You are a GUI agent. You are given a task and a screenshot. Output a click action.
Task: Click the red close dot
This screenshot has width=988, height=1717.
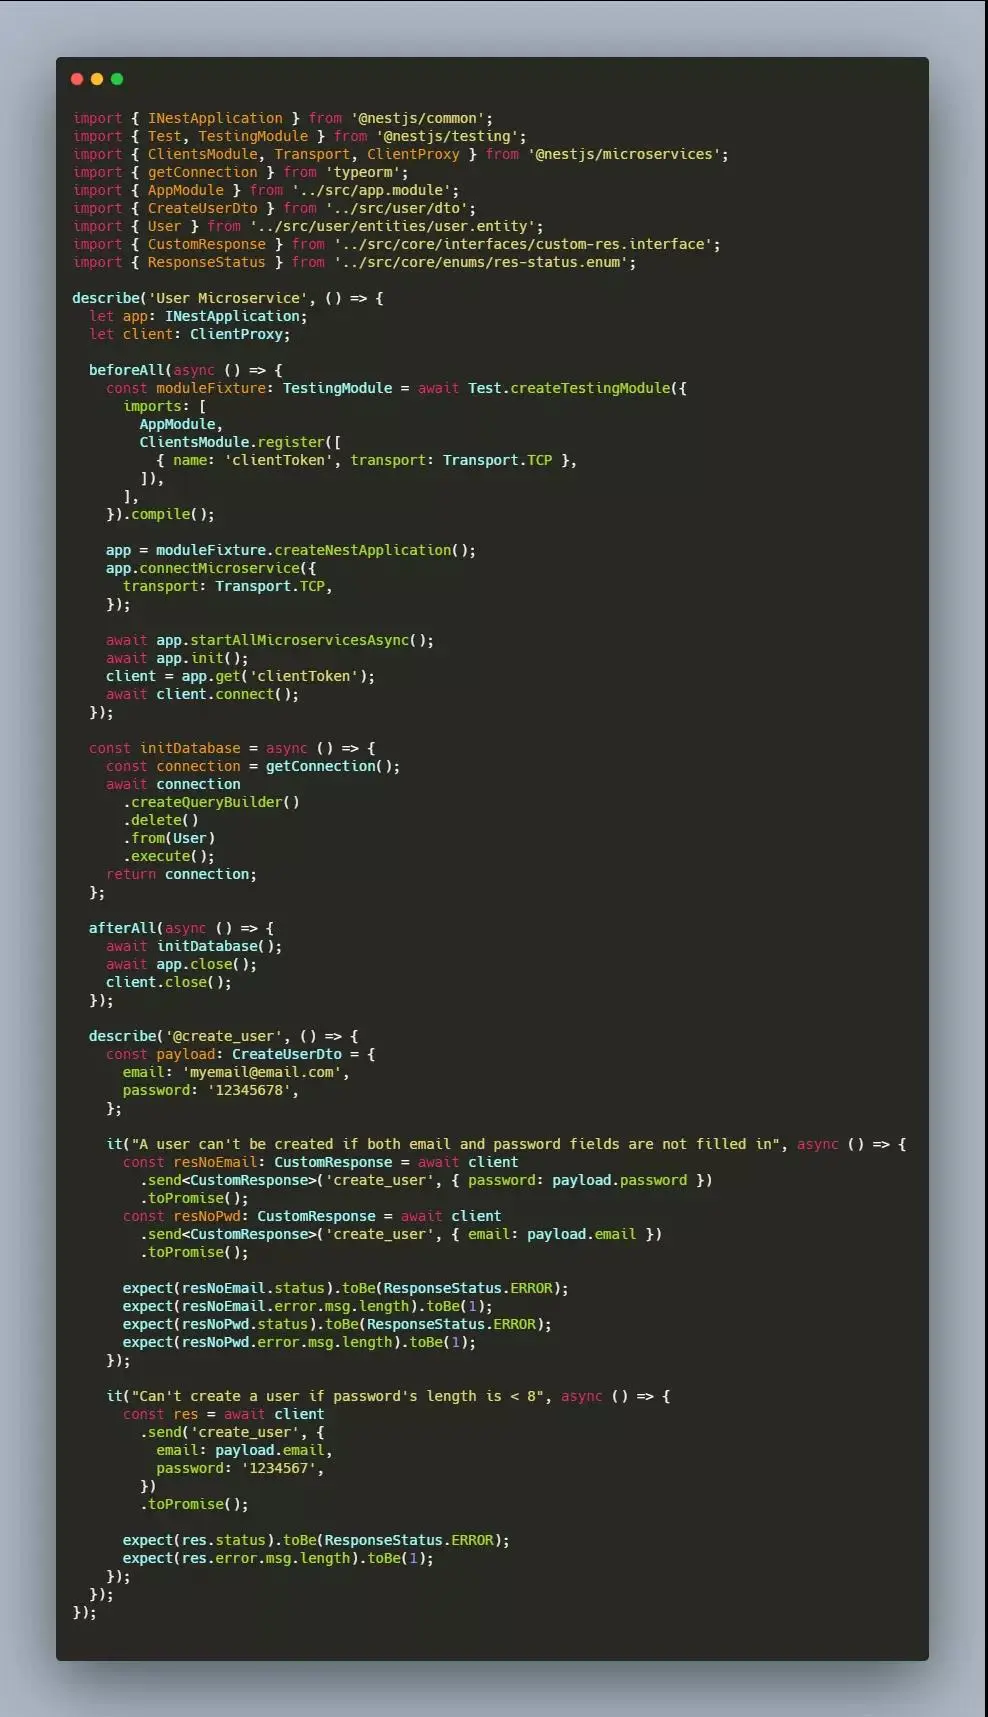[x=77, y=79]
